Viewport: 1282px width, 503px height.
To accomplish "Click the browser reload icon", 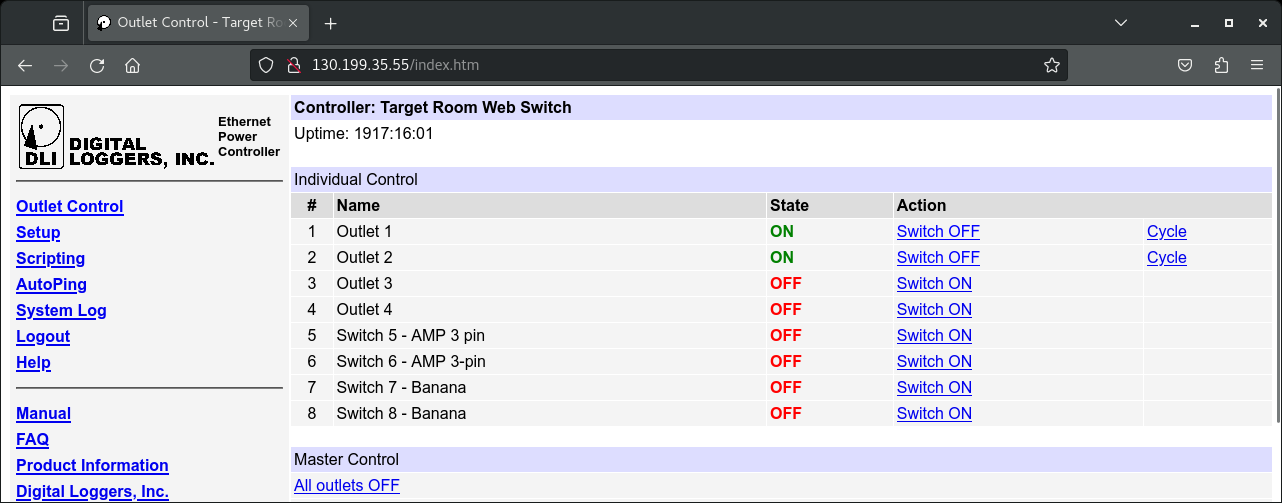I will (x=97, y=65).
